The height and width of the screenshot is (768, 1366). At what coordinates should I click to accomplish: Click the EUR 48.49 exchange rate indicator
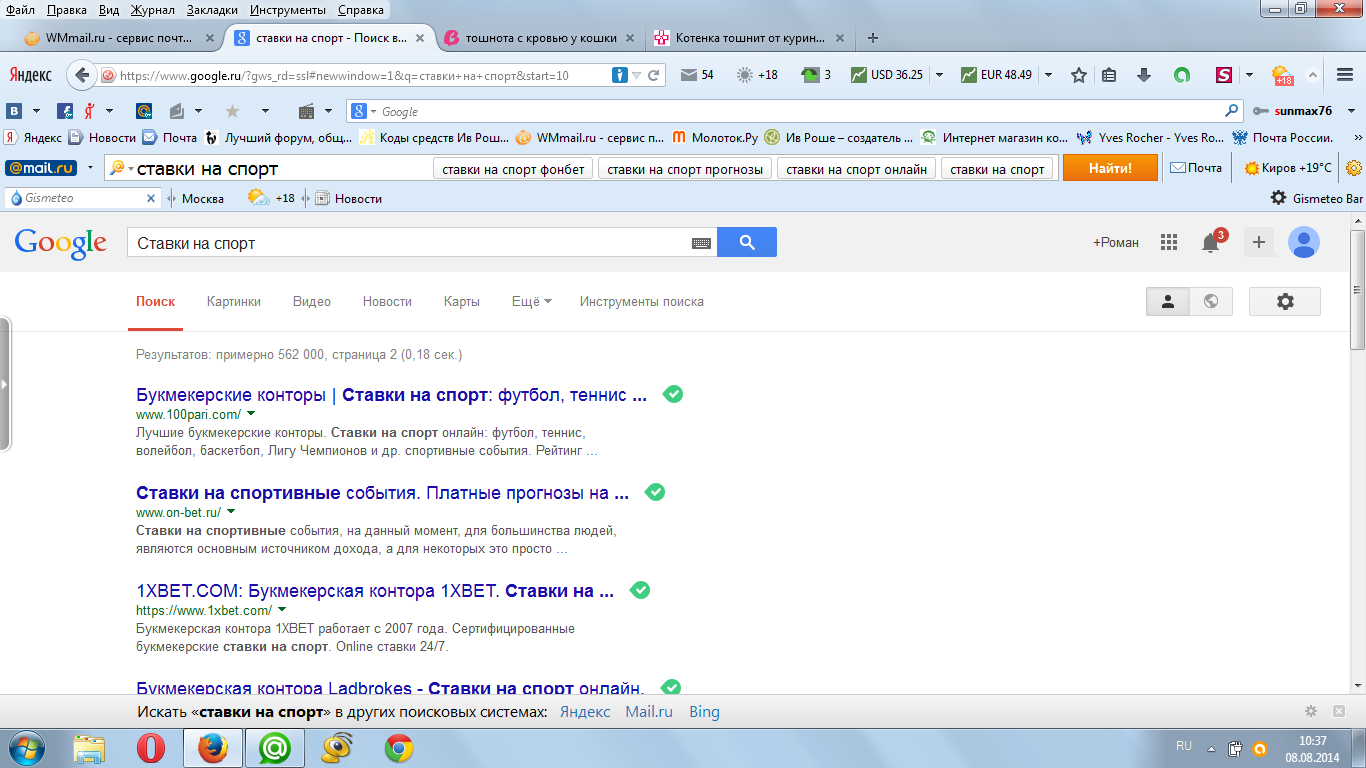(x=996, y=75)
